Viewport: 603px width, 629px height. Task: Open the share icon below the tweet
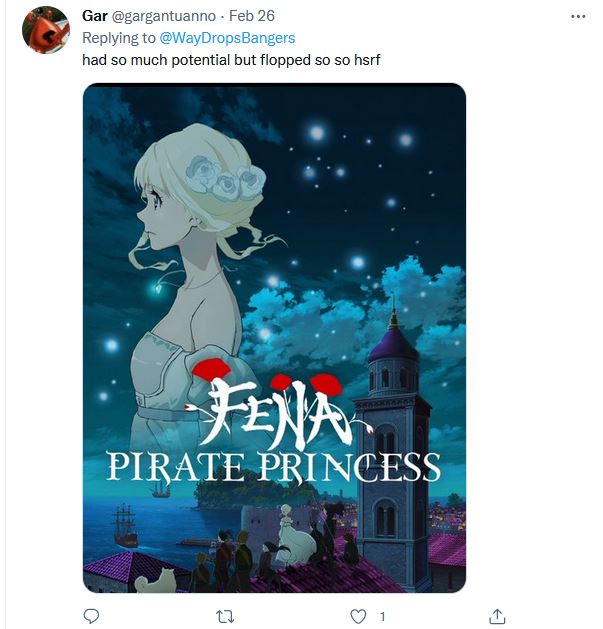[x=497, y=616]
